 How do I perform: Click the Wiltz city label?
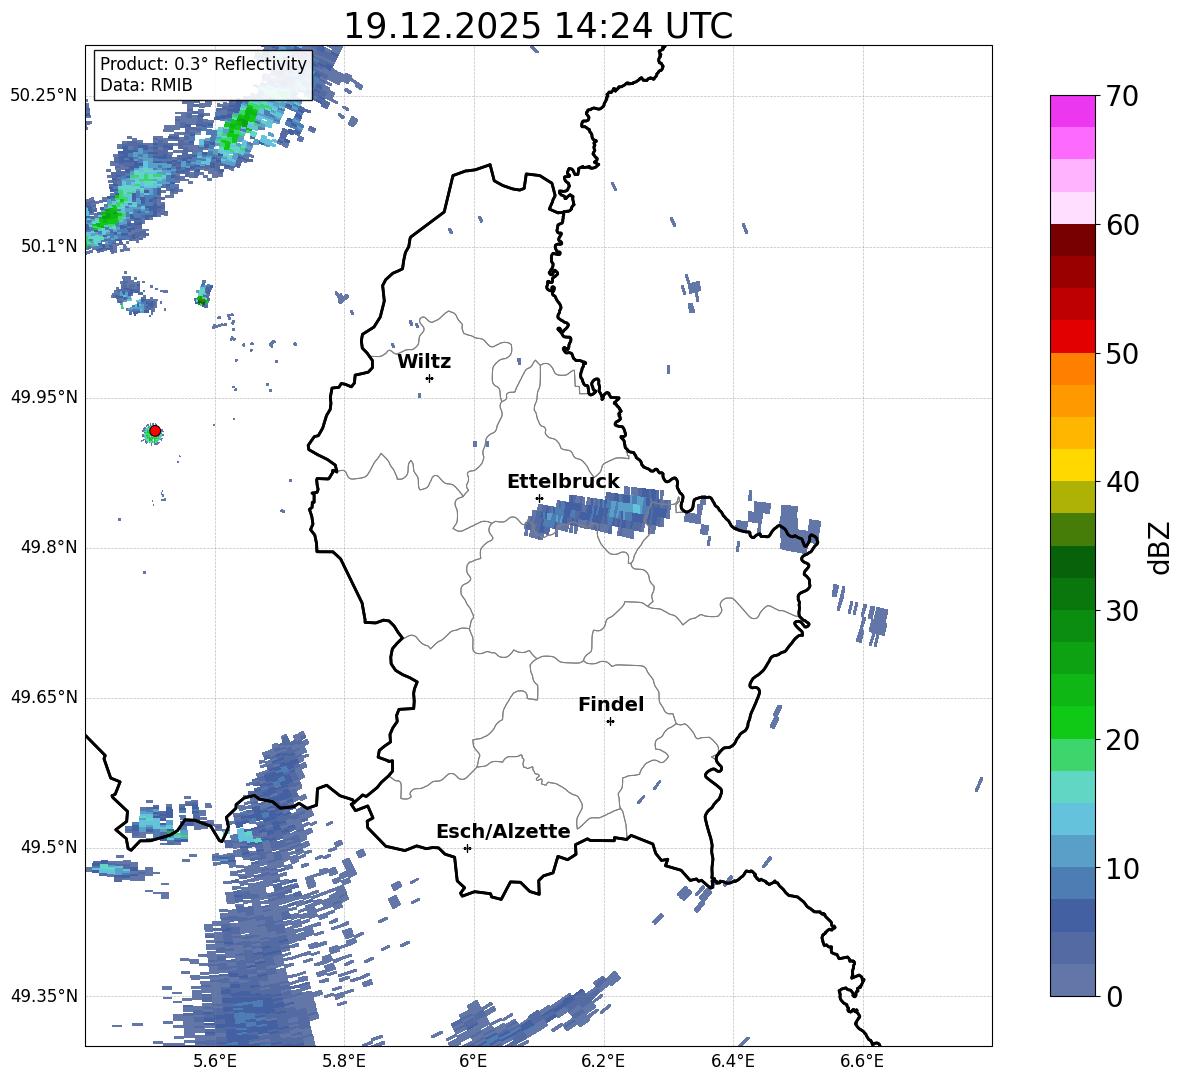(424, 362)
